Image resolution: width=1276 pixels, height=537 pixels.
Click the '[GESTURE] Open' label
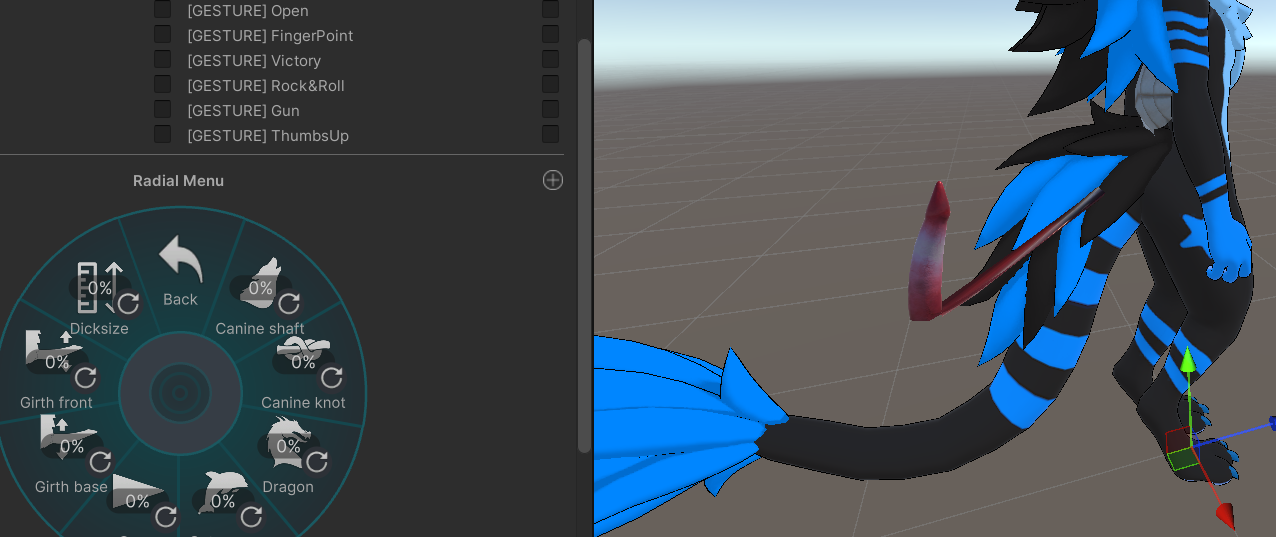coord(248,11)
